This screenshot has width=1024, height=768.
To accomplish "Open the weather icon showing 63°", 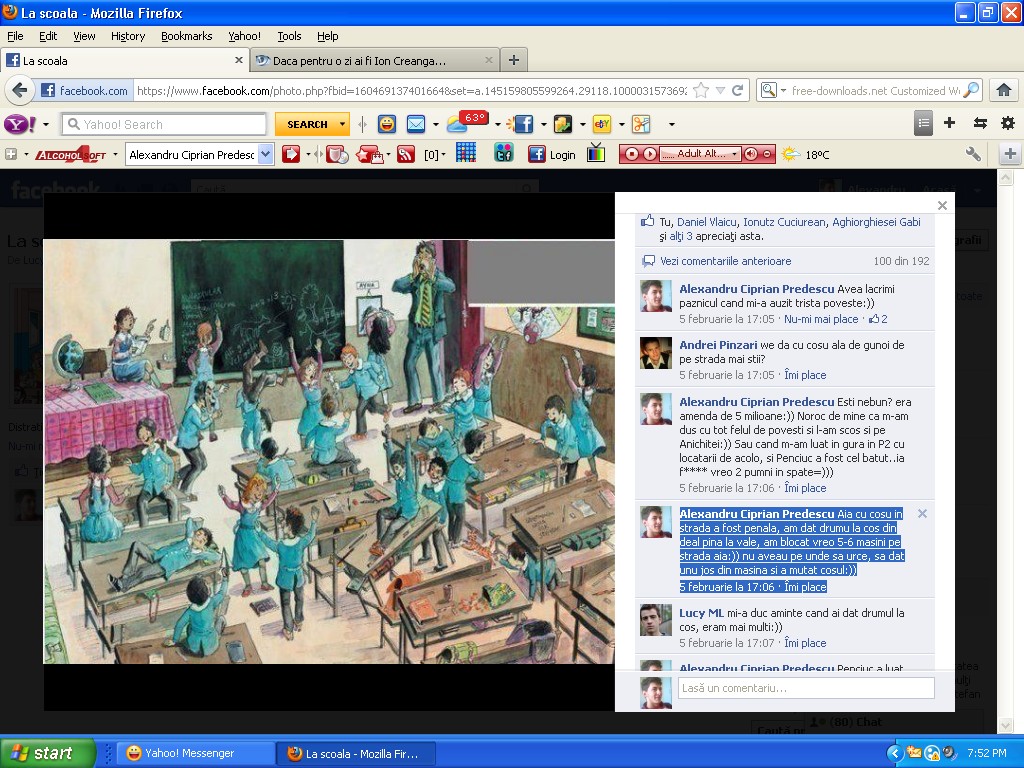I will click(x=467, y=122).
